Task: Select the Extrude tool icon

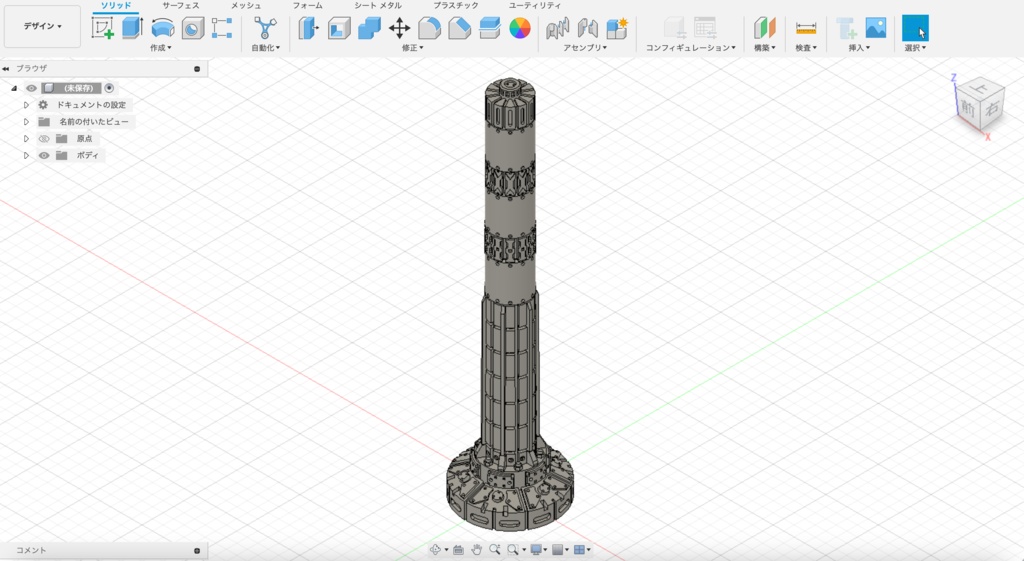Action: pos(133,28)
